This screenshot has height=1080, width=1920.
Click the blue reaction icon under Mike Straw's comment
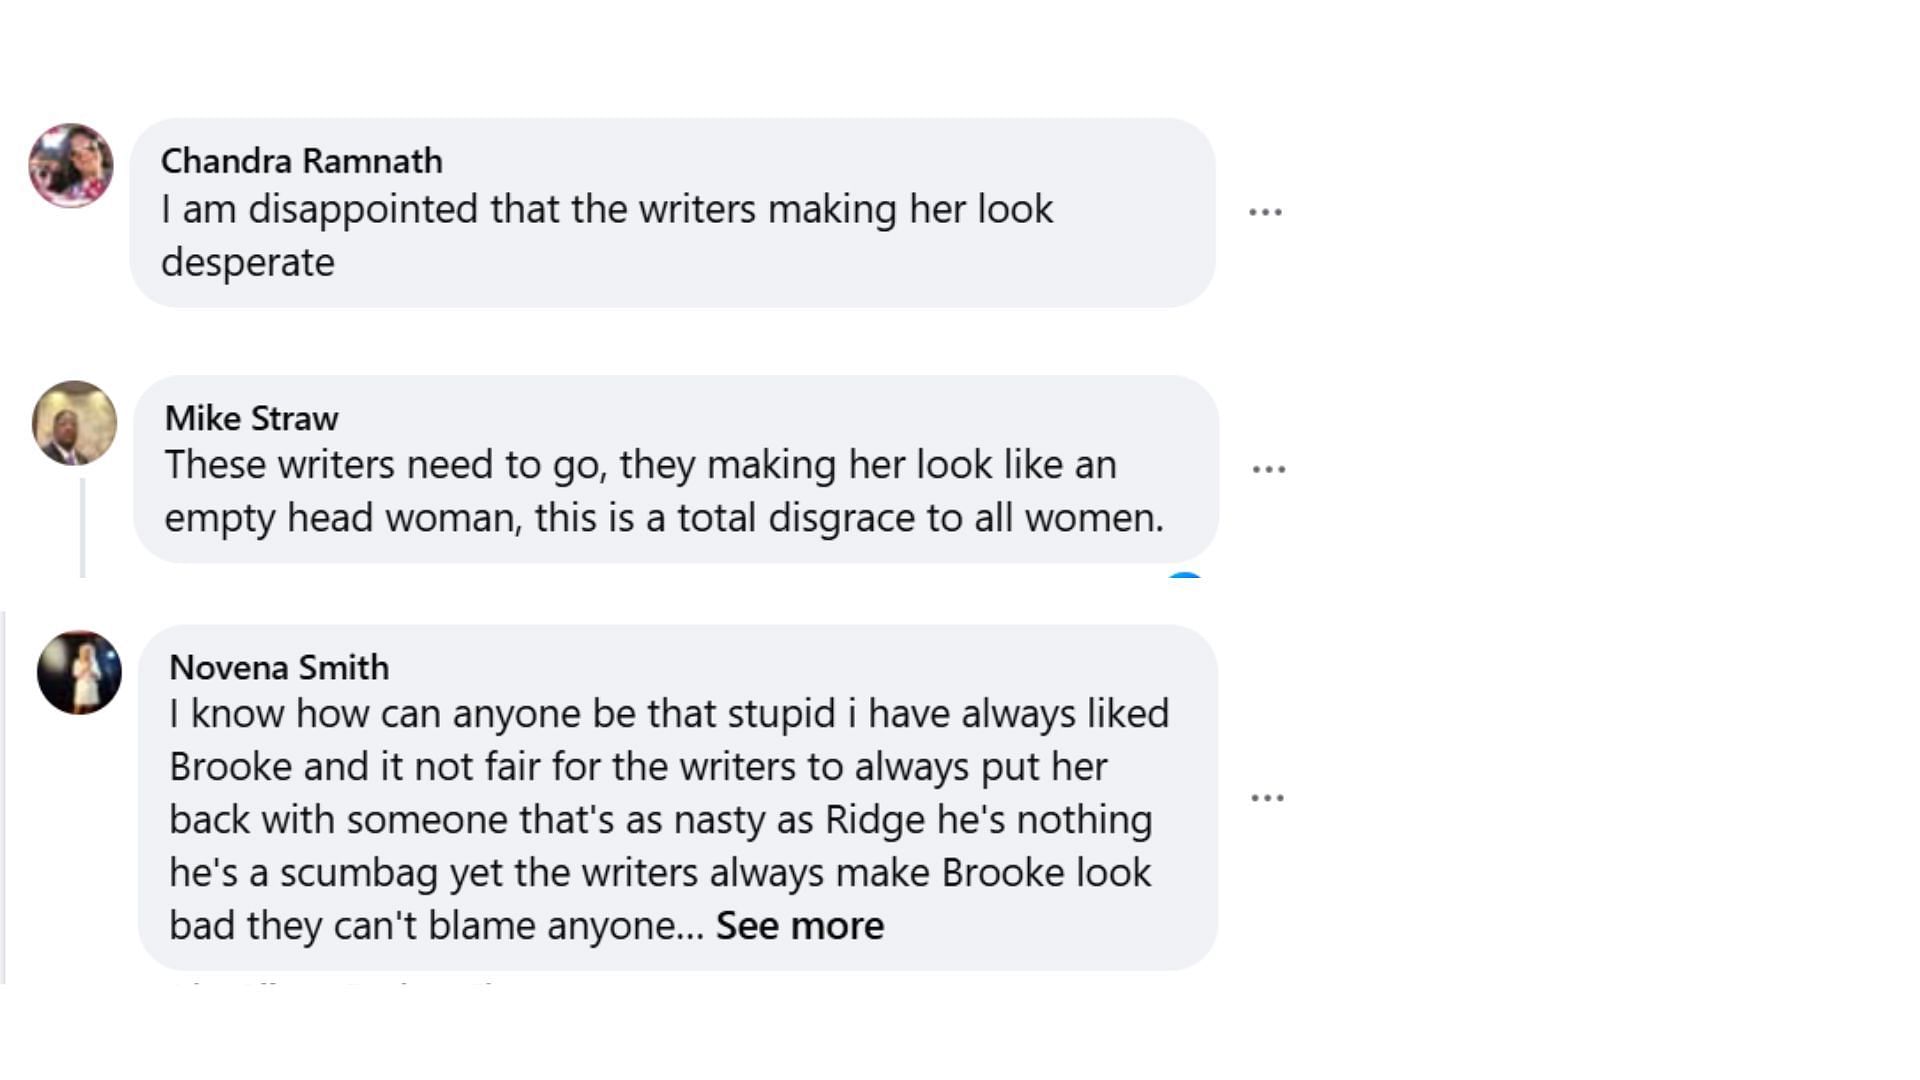tap(1185, 576)
